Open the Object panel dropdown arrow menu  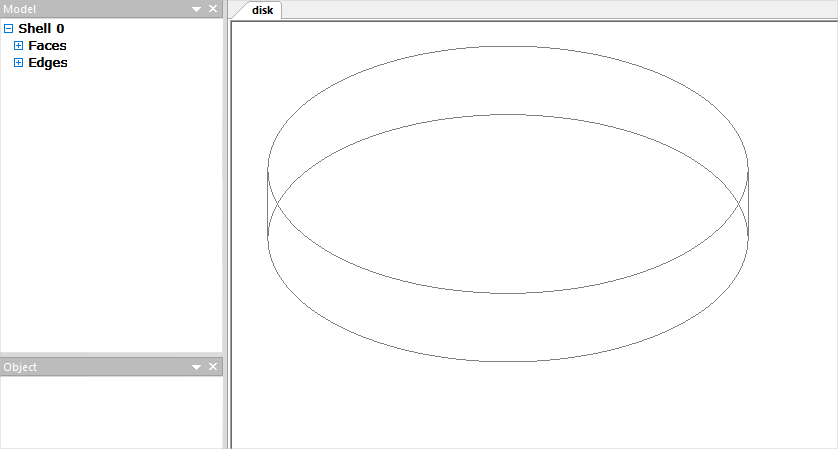tap(197, 368)
